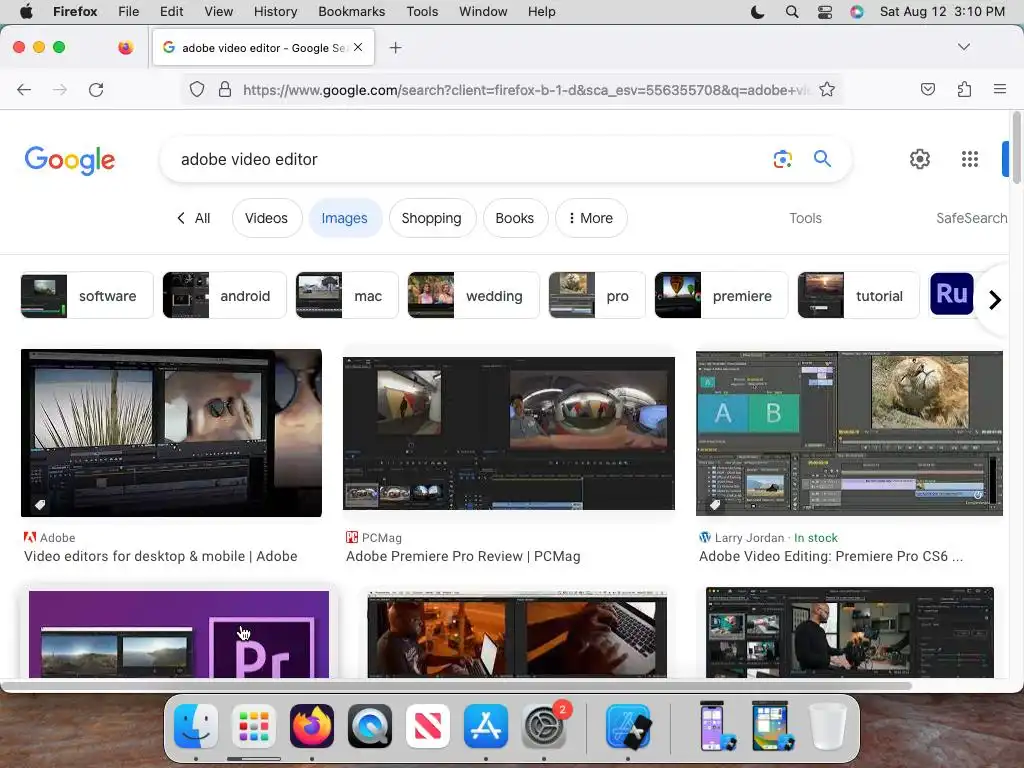Go back to All results
Screen dimensions: 1024x768
[194, 218]
